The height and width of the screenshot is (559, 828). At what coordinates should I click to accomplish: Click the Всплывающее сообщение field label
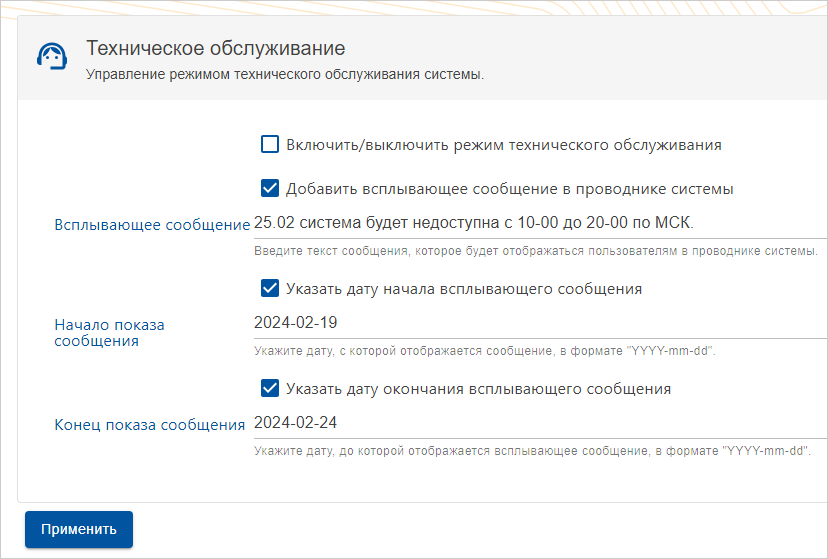[151, 225]
